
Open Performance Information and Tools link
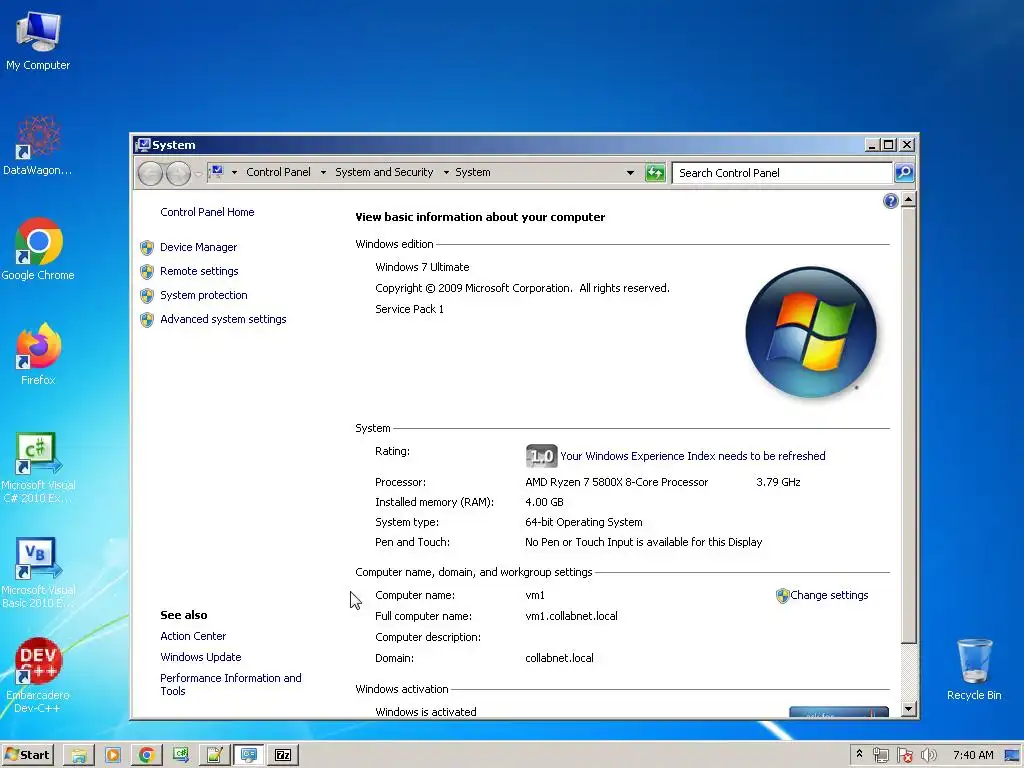[231, 684]
